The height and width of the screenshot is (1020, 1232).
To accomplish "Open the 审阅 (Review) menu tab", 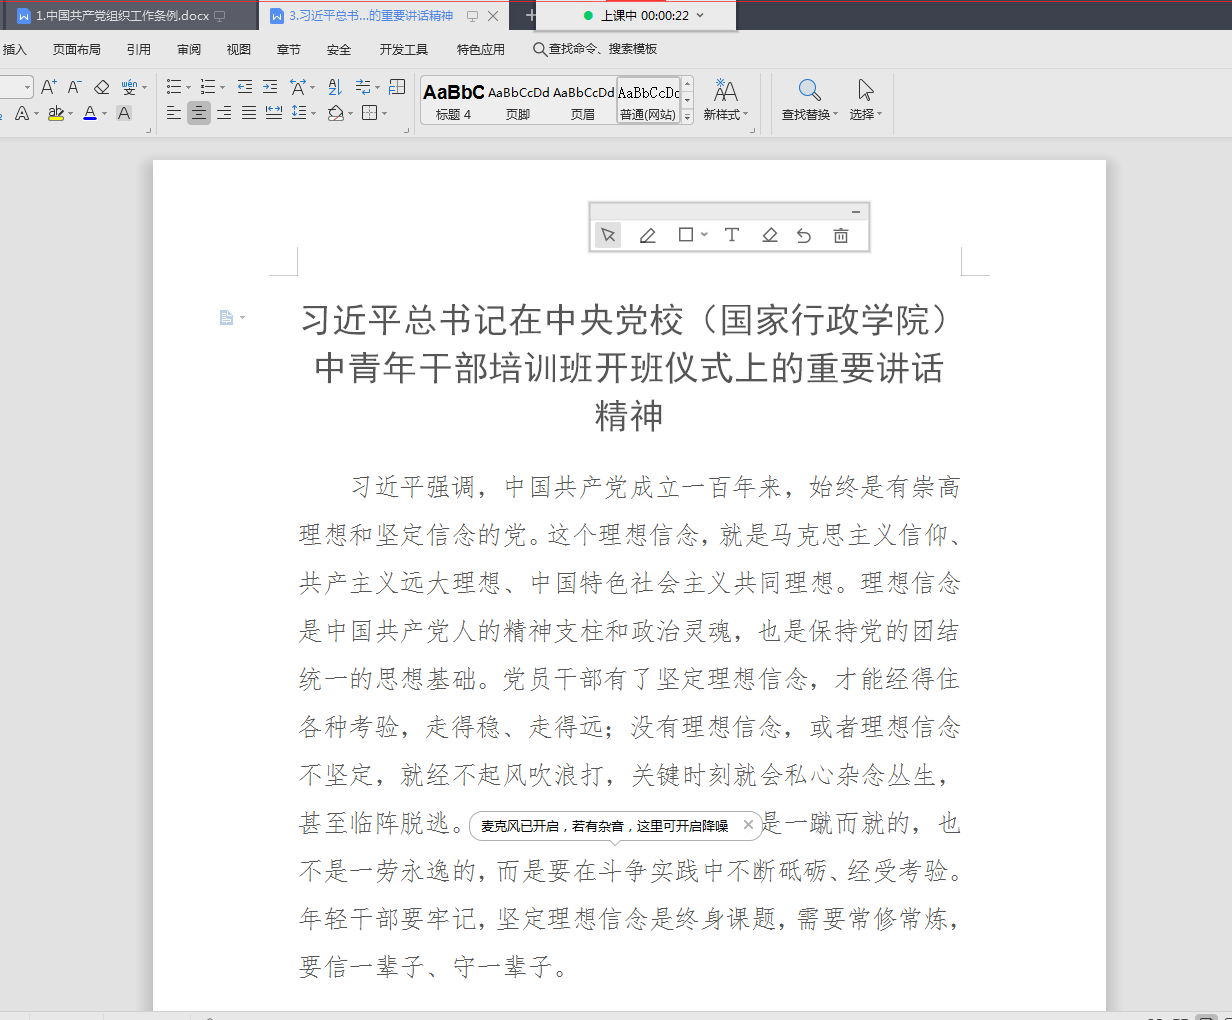I will tap(189, 49).
